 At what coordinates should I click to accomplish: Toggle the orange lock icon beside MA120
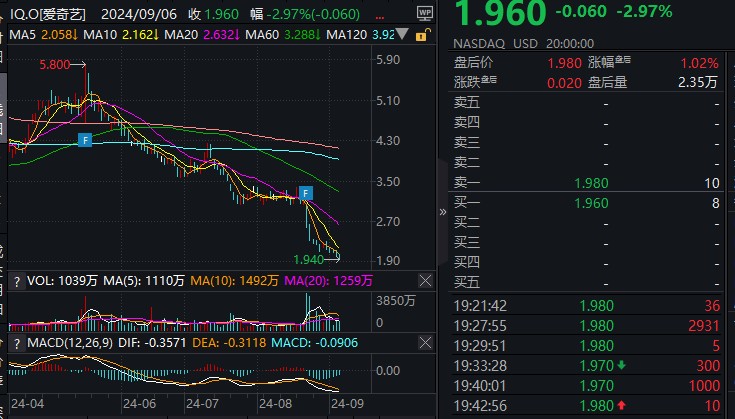point(422,35)
